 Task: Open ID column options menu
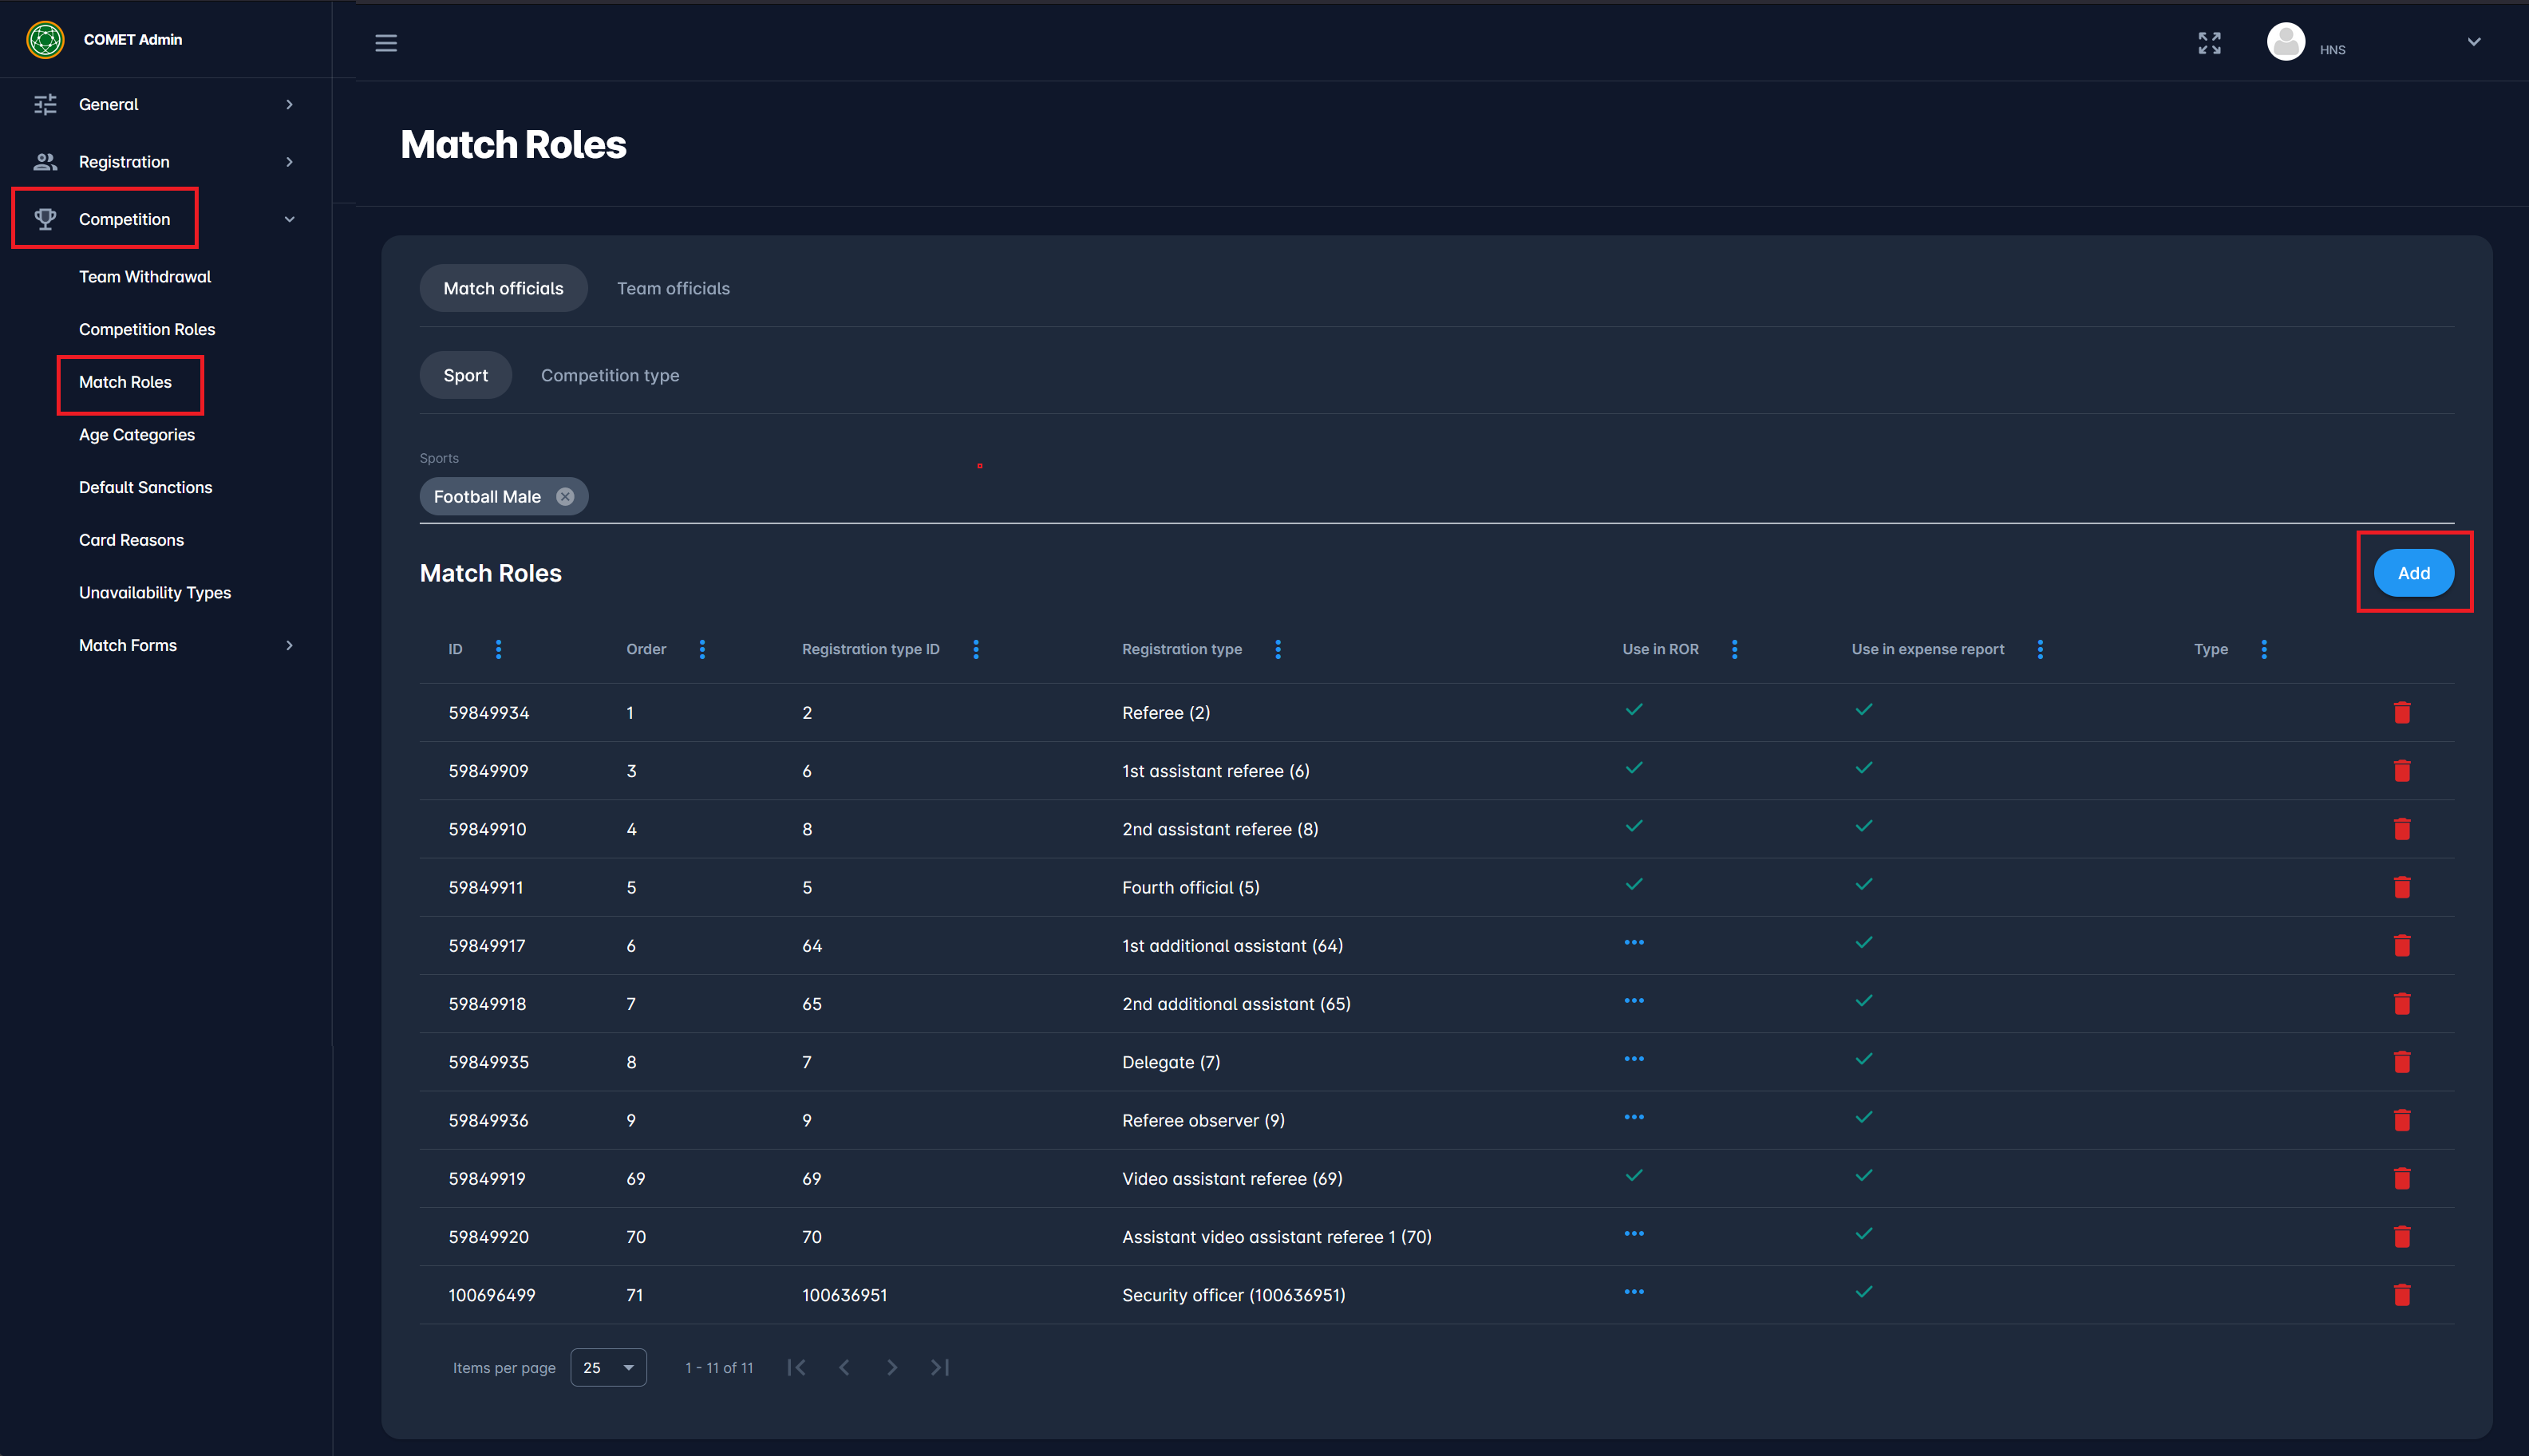point(499,649)
